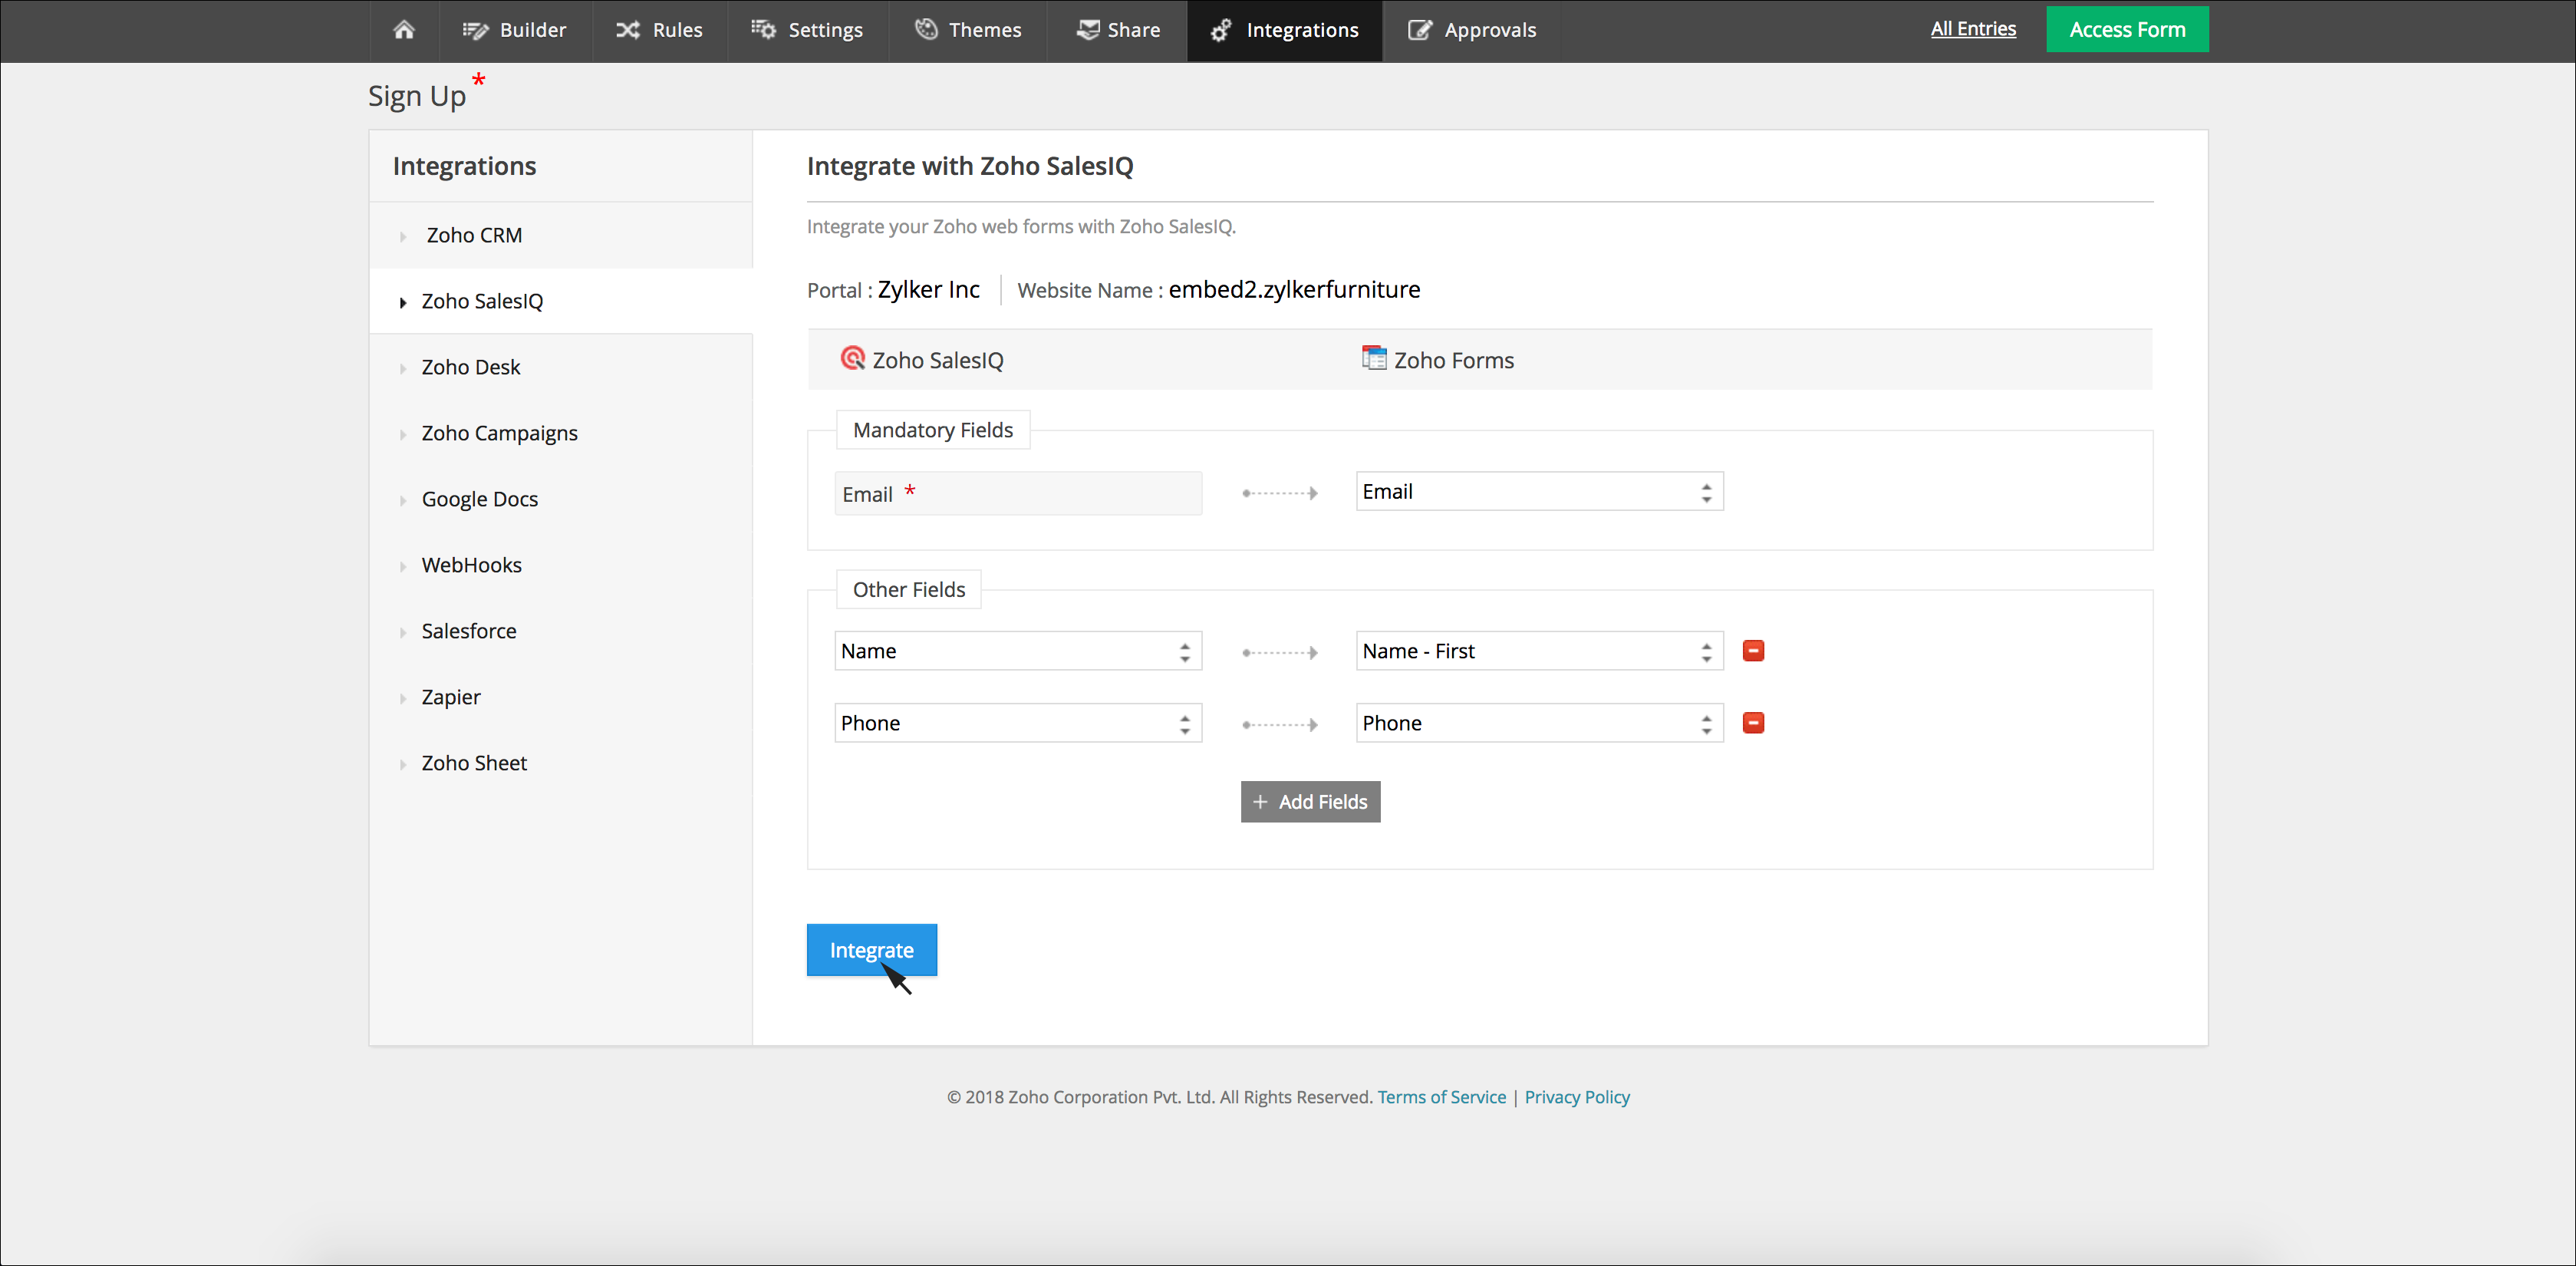The image size is (2576, 1266).
Task: Remove the Name field mapping
Action: [1753, 651]
